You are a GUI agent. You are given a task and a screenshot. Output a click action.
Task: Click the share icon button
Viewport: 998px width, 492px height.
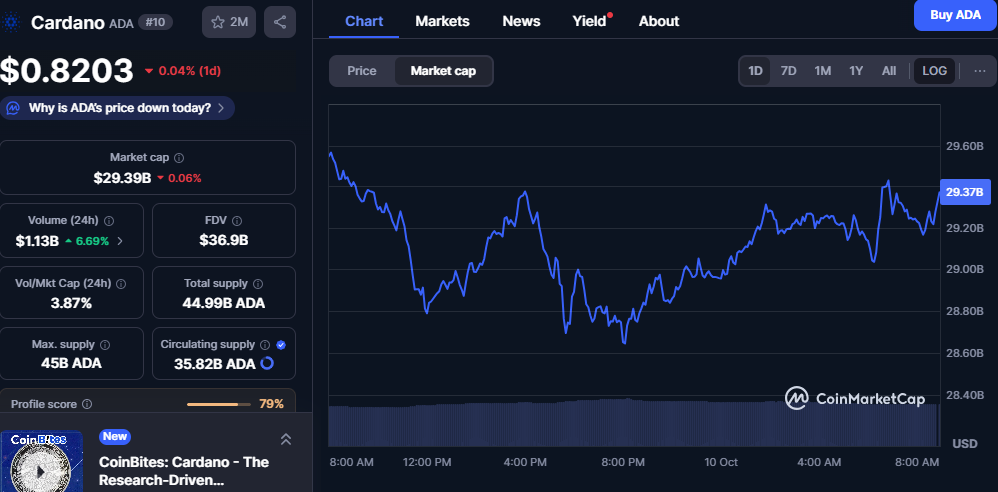280,22
